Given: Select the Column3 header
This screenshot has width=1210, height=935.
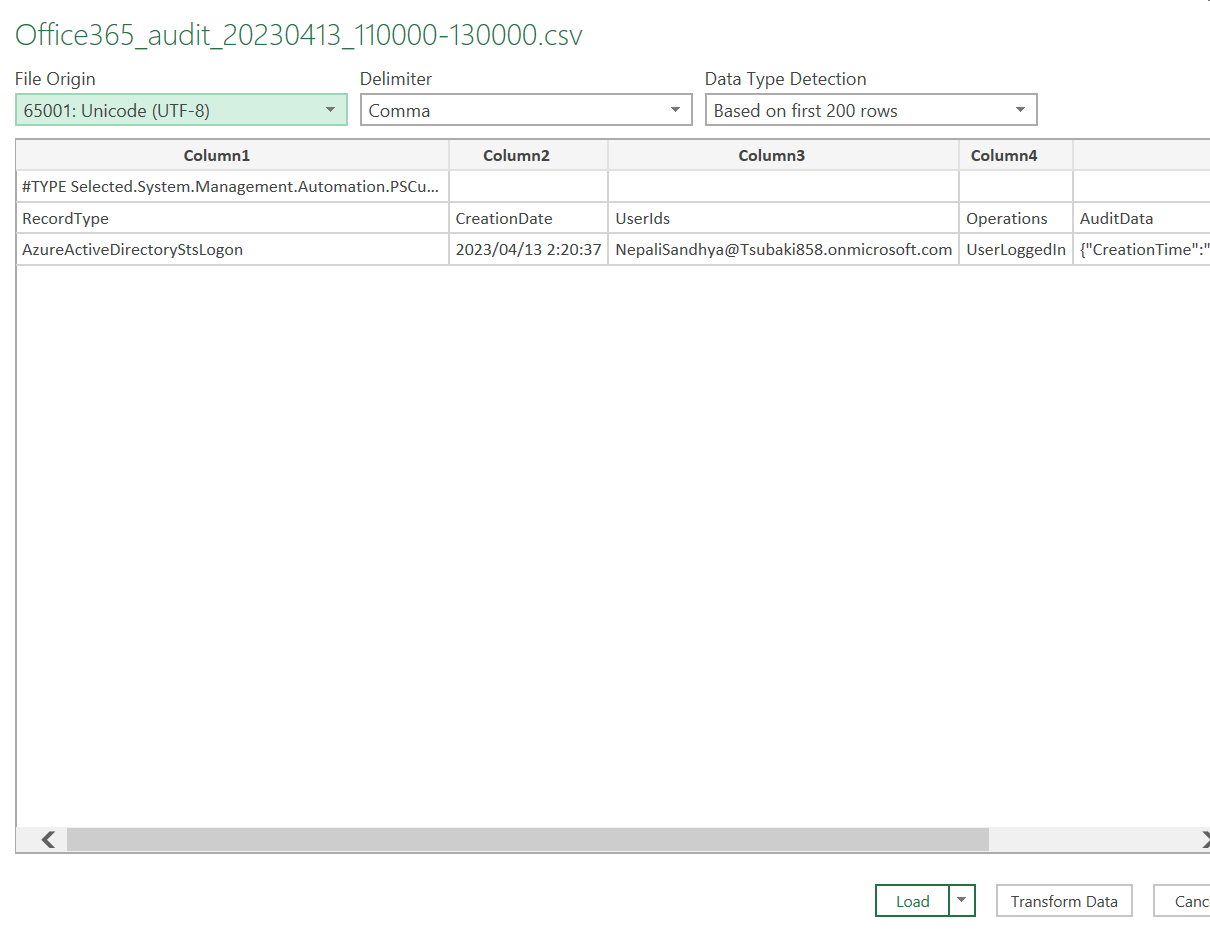Looking at the screenshot, I should coord(783,155).
